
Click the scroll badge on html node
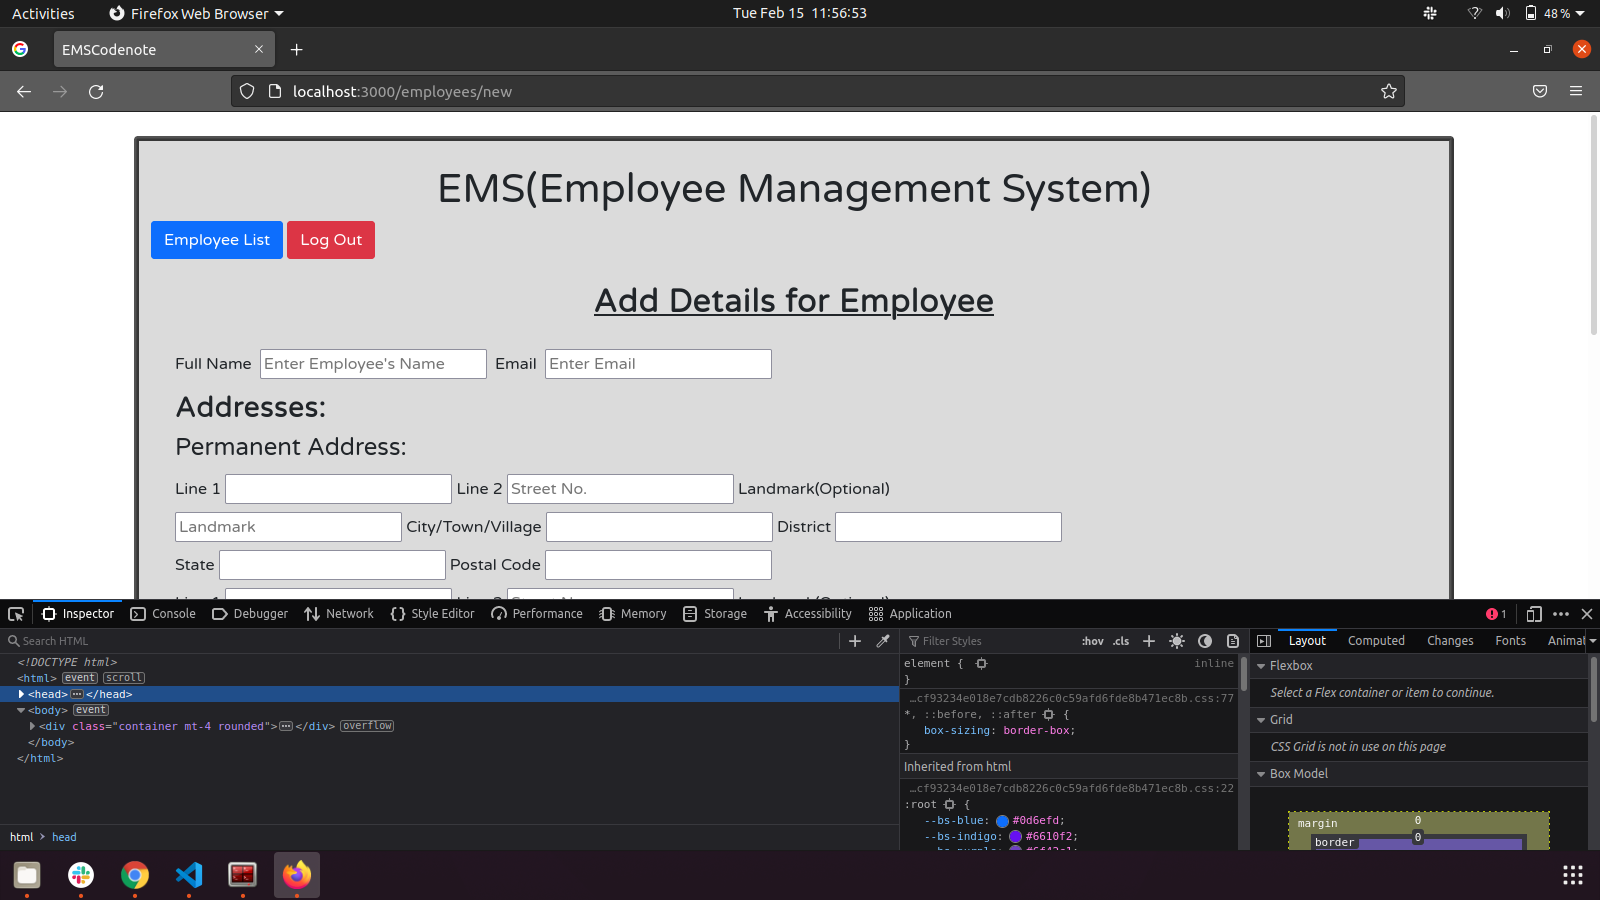tap(124, 678)
